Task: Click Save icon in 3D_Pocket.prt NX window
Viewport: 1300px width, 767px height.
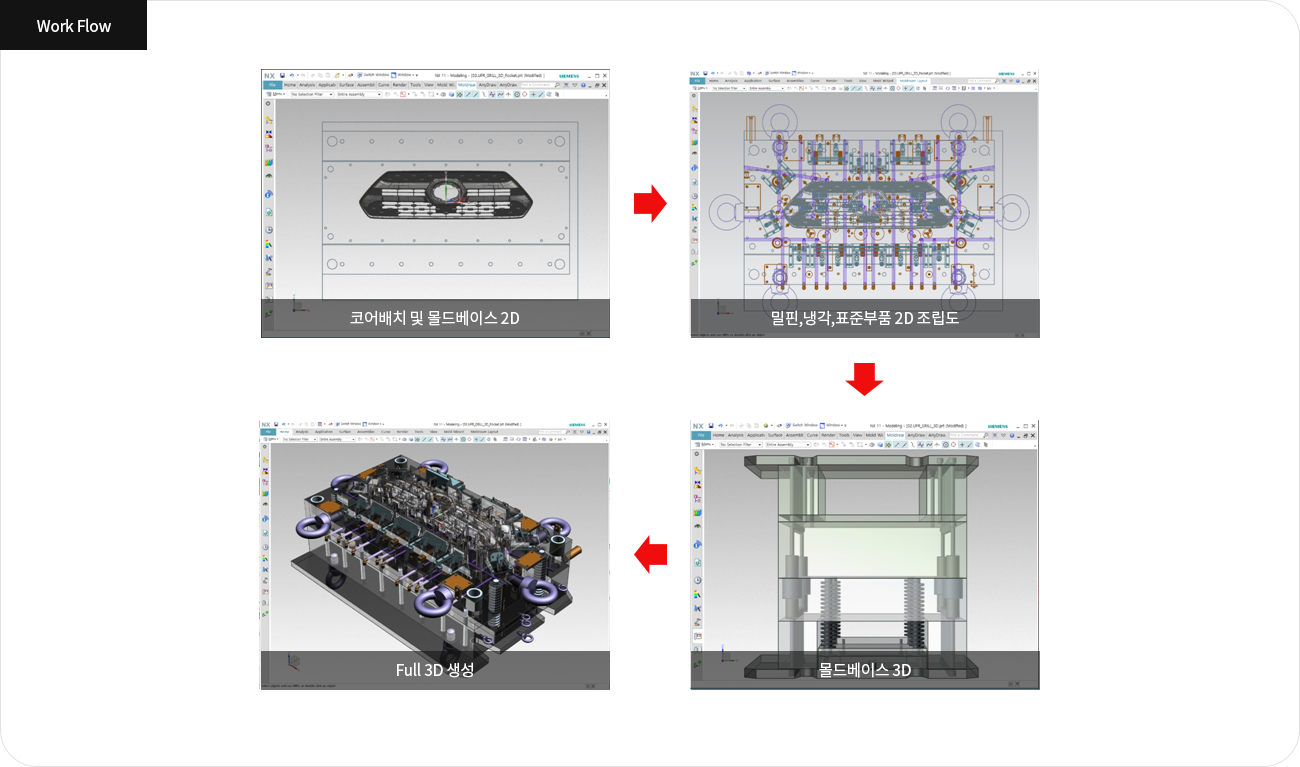Action: click(282, 75)
